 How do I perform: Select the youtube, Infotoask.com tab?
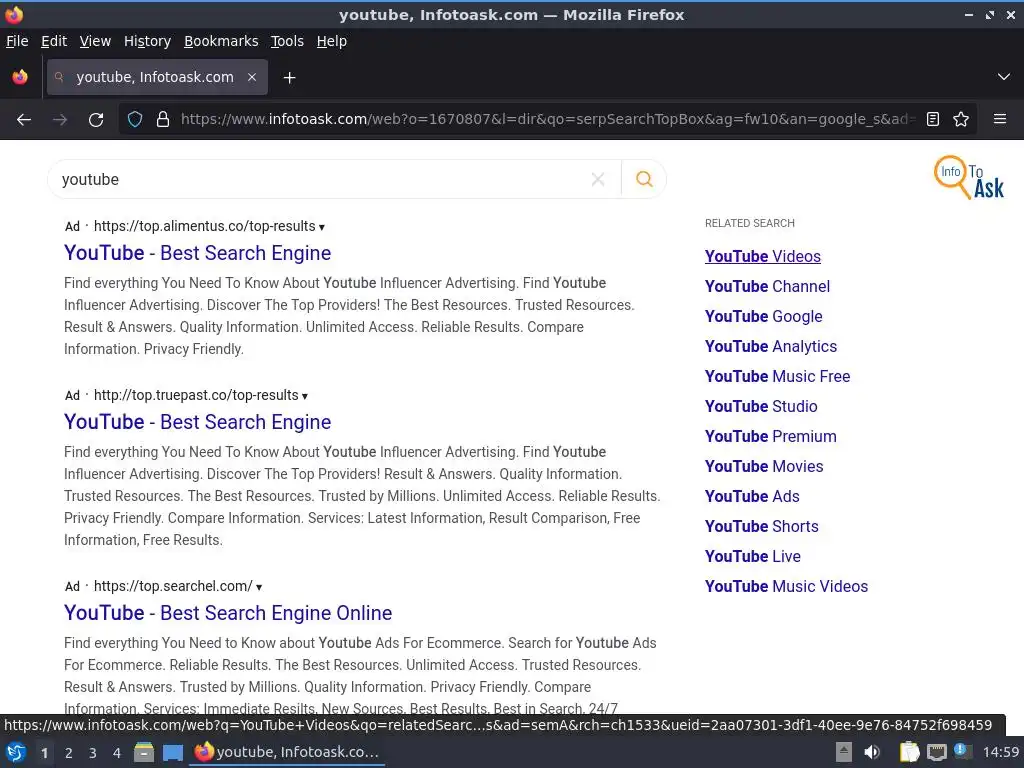[157, 77]
